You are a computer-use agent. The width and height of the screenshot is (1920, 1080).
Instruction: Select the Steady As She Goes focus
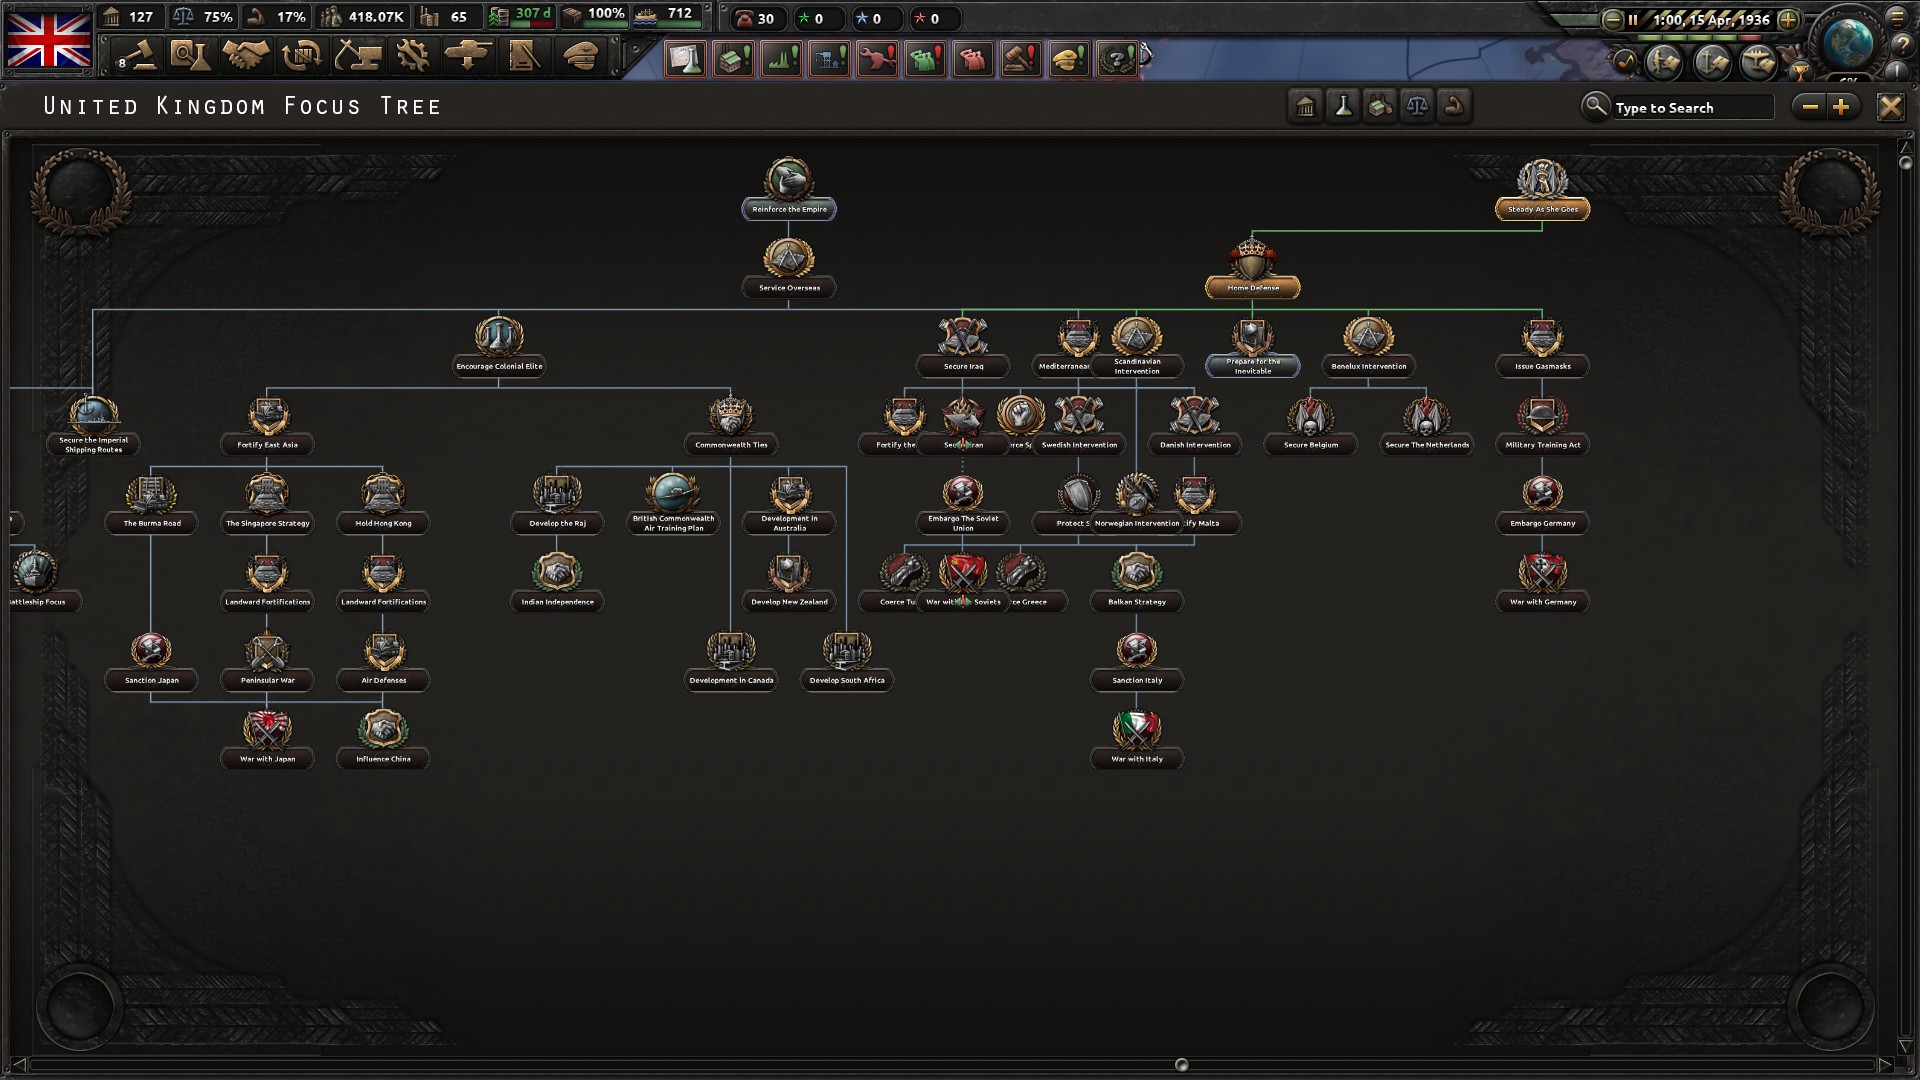pos(1542,189)
